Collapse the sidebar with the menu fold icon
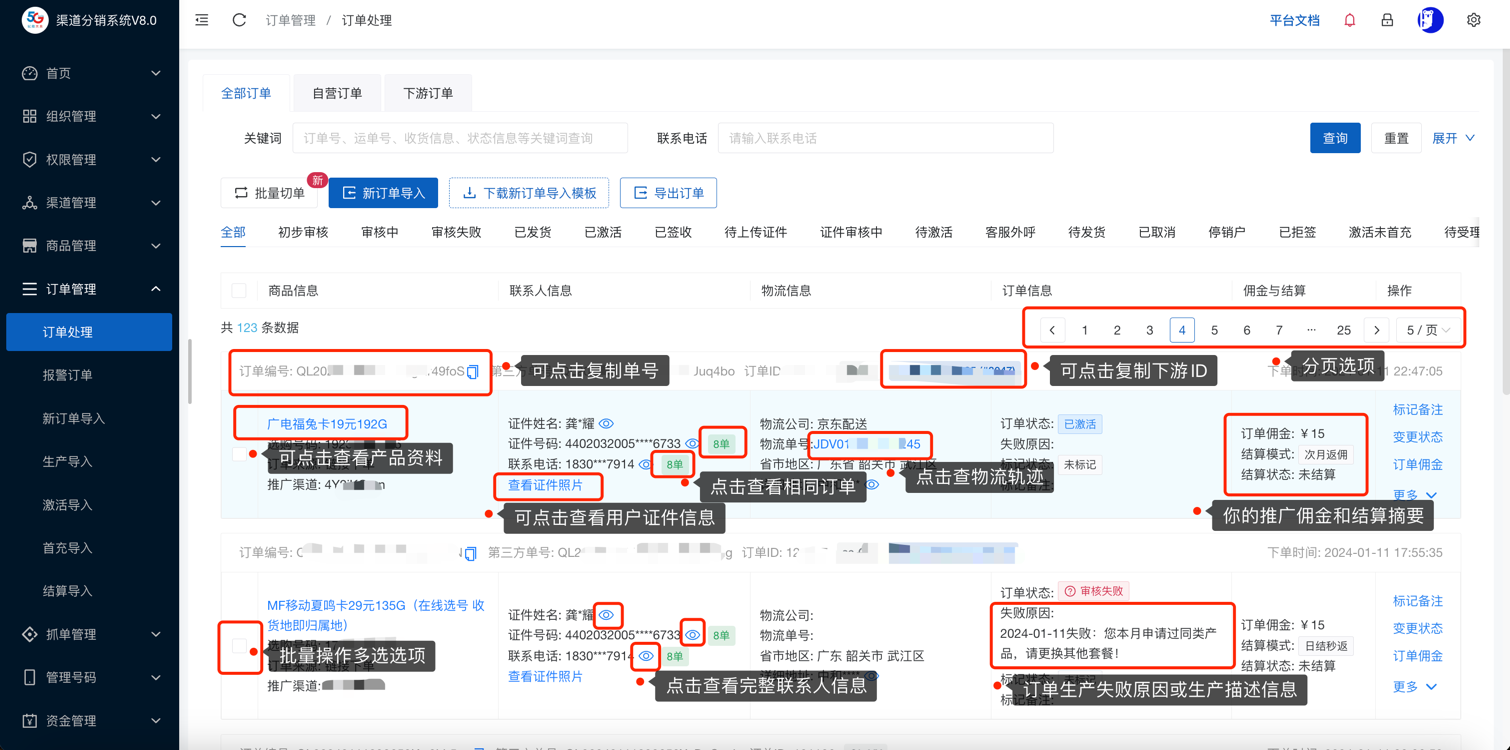 202,20
